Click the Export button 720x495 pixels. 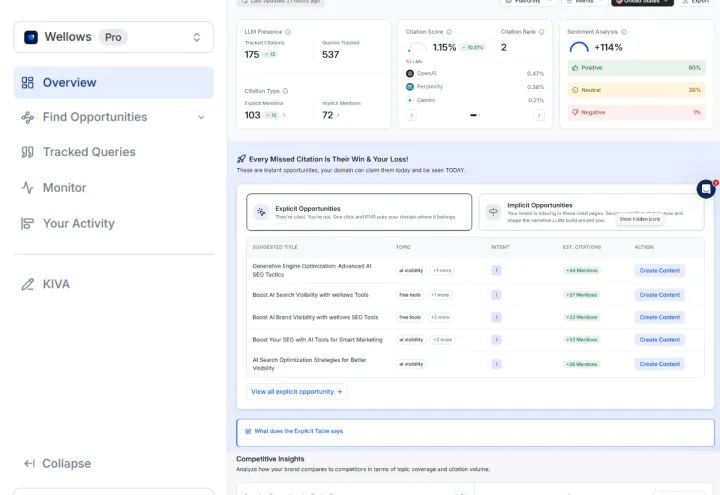696,2
